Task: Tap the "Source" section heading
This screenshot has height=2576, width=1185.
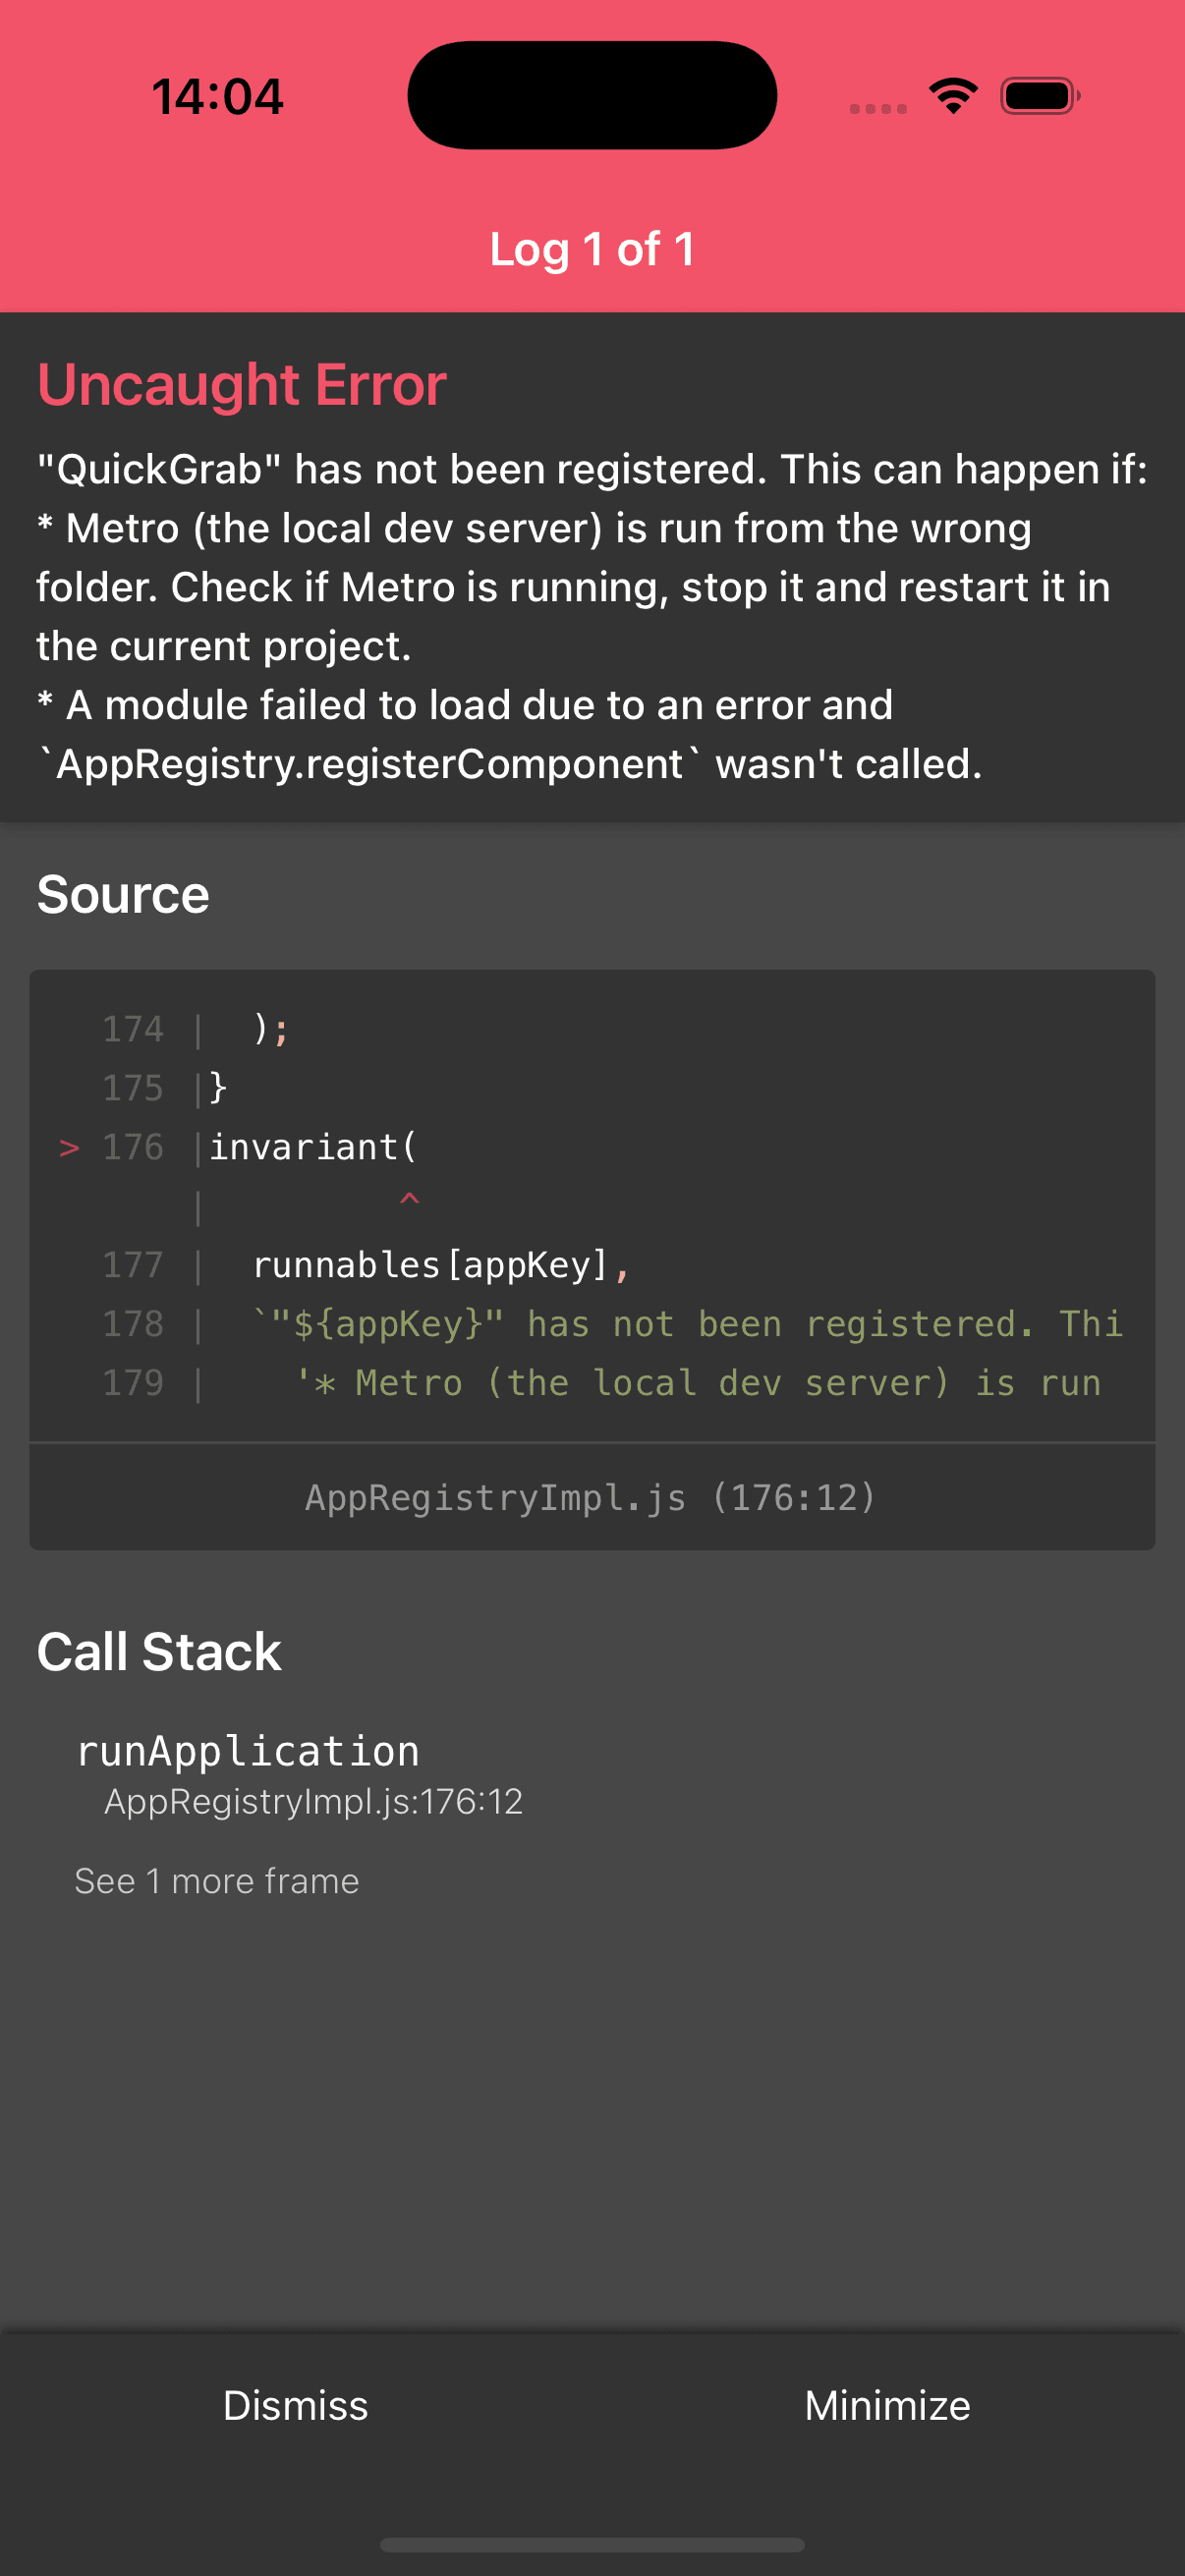Action: (x=123, y=894)
